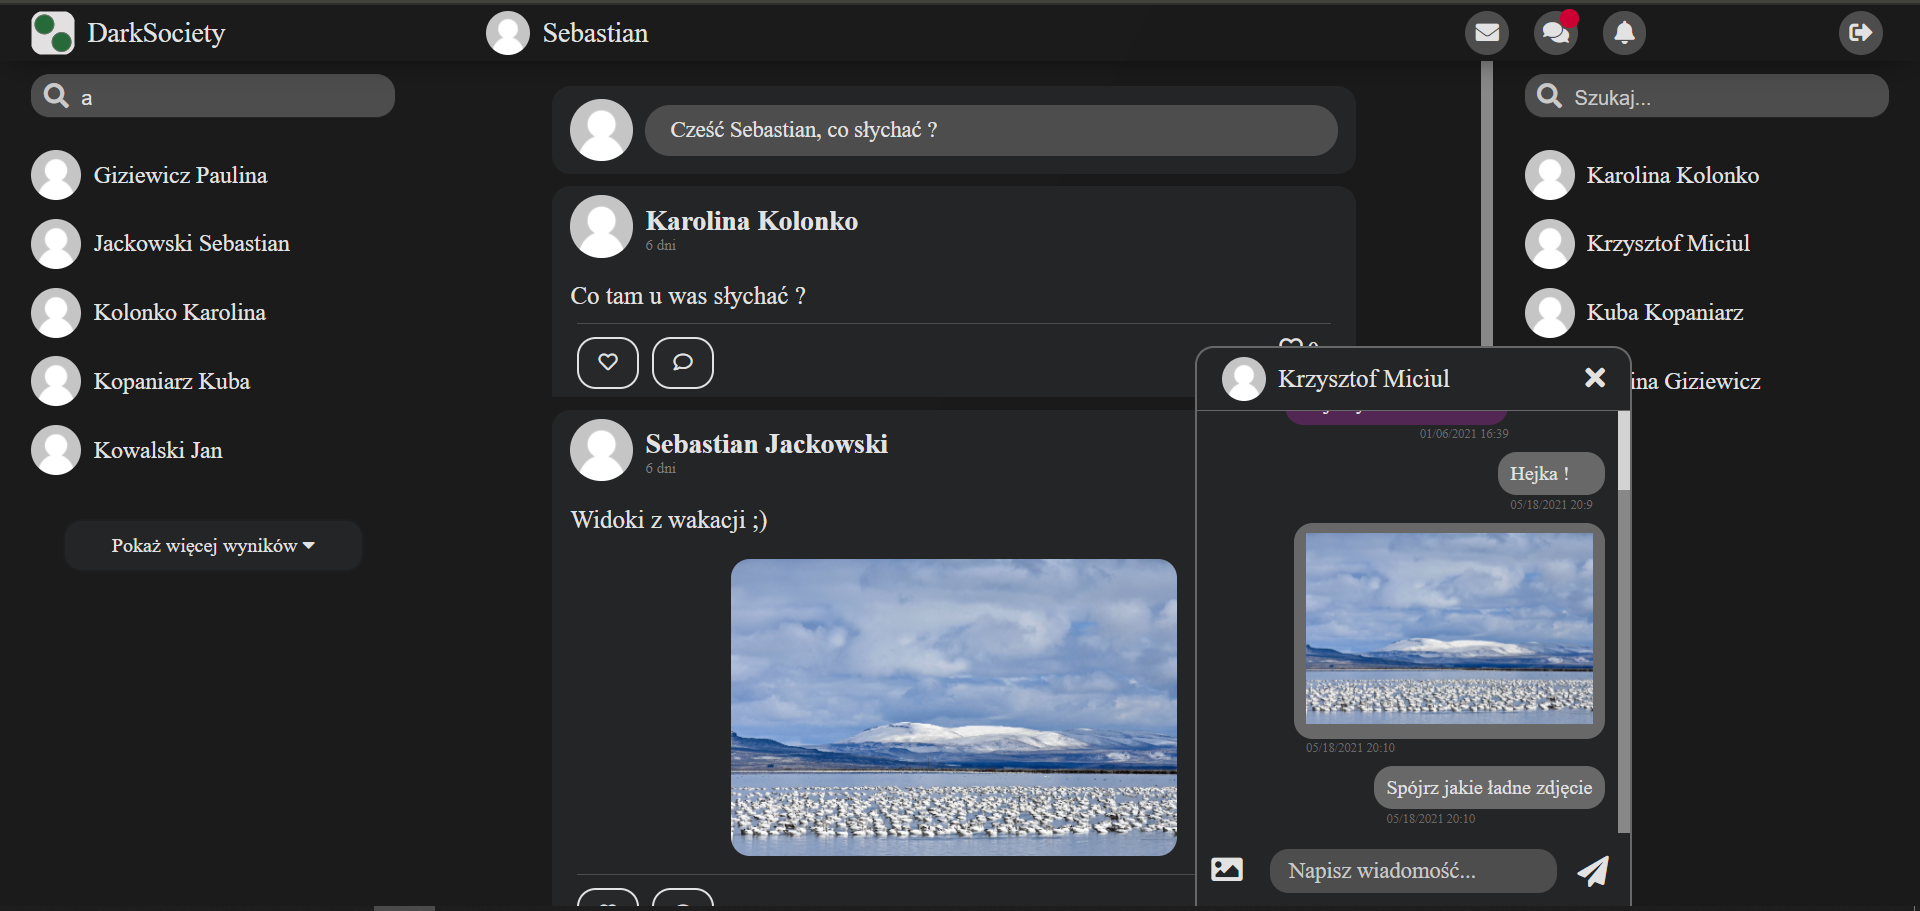This screenshot has height=911, width=1920.
Task: Attach an image in the Krzysztof Miciul chat
Action: pos(1228,869)
